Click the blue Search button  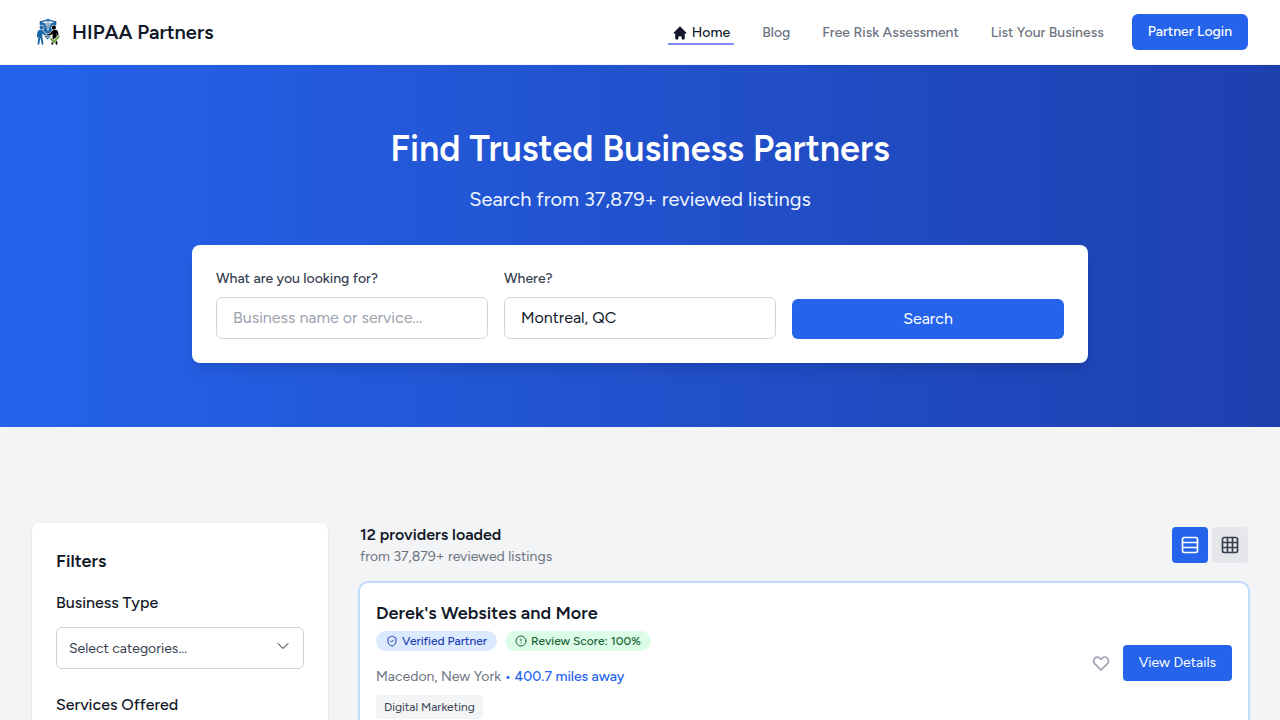[x=928, y=319]
